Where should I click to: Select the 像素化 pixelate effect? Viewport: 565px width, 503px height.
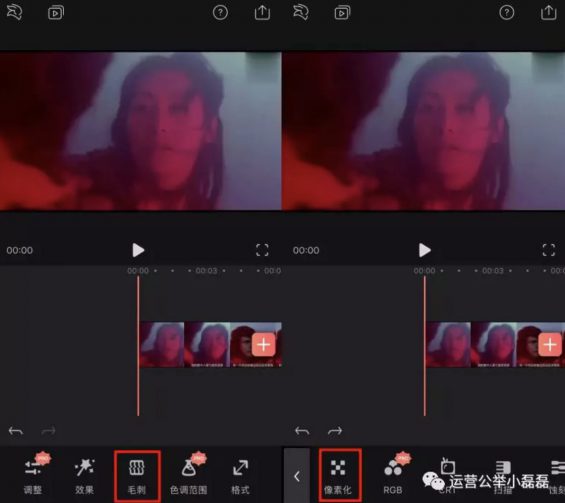tap(338, 476)
